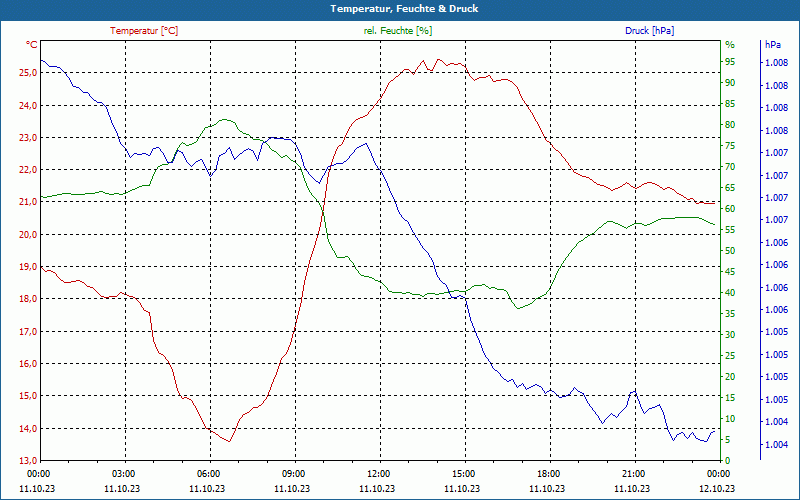Click the '19,0' temperature axis value

pos(28,267)
